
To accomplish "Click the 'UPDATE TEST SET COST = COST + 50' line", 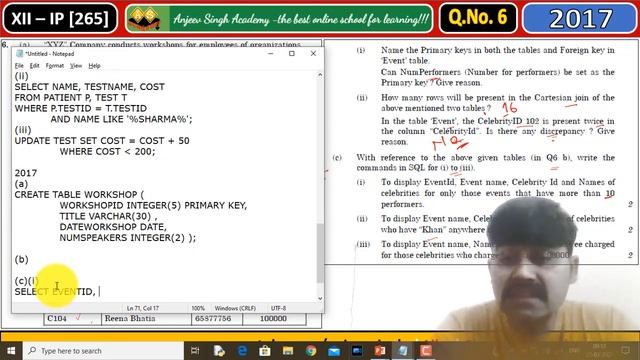I will point(102,141).
